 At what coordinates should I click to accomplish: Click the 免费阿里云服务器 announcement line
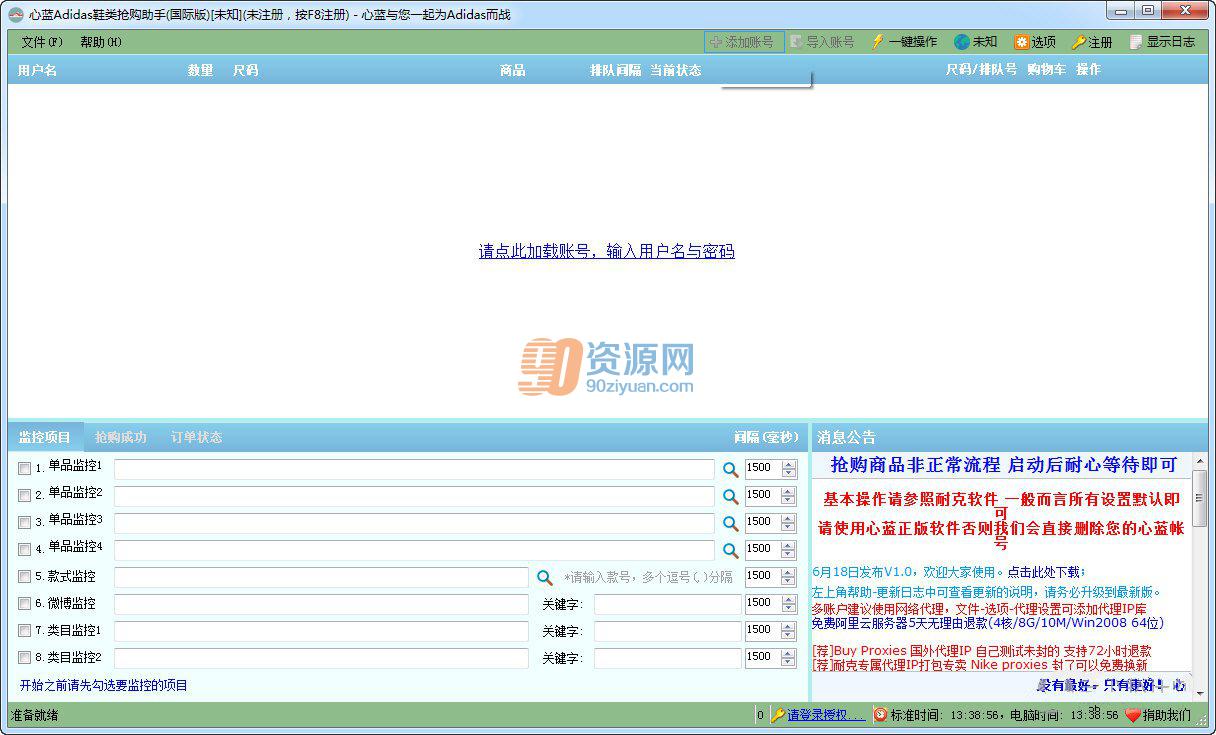pyautogui.click(x=987, y=623)
